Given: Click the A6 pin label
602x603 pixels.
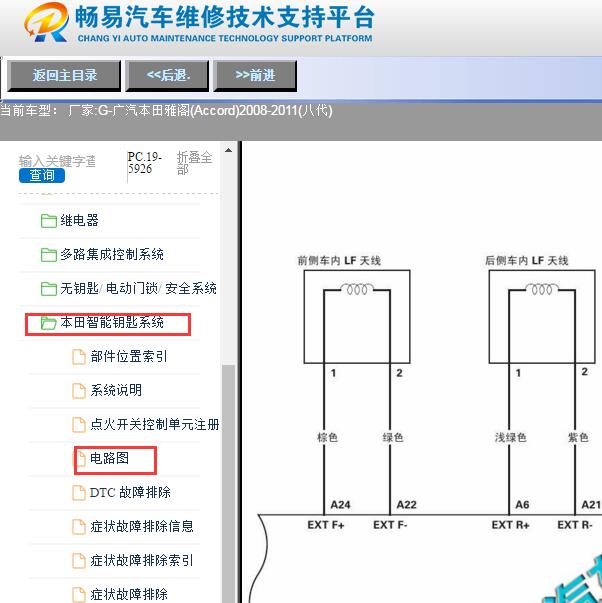Looking at the screenshot, I should 522,505.
